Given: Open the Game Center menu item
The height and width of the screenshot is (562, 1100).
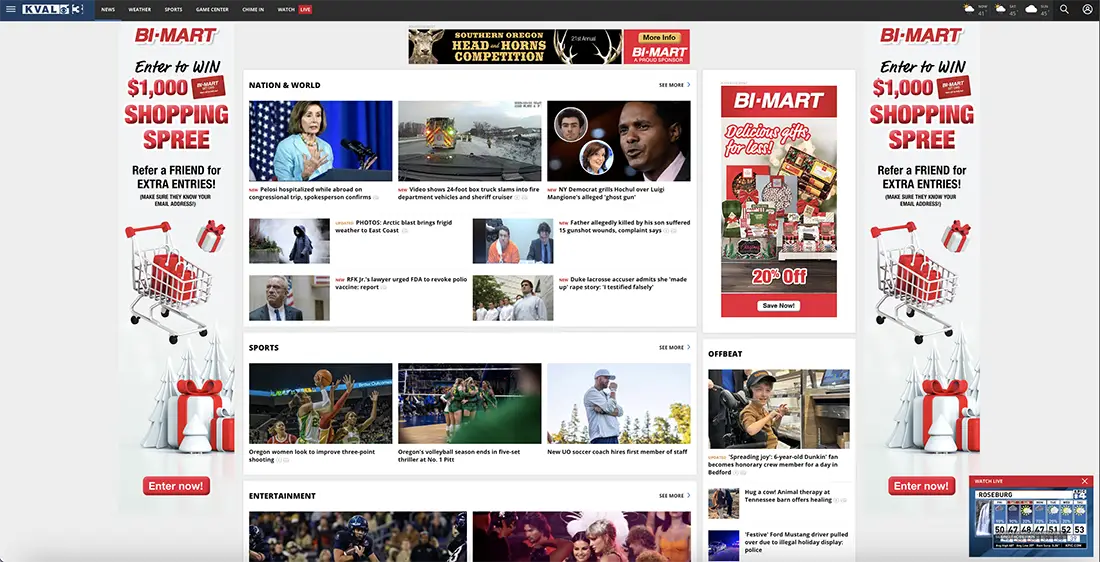Looking at the screenshot, I should coord(212,9).
